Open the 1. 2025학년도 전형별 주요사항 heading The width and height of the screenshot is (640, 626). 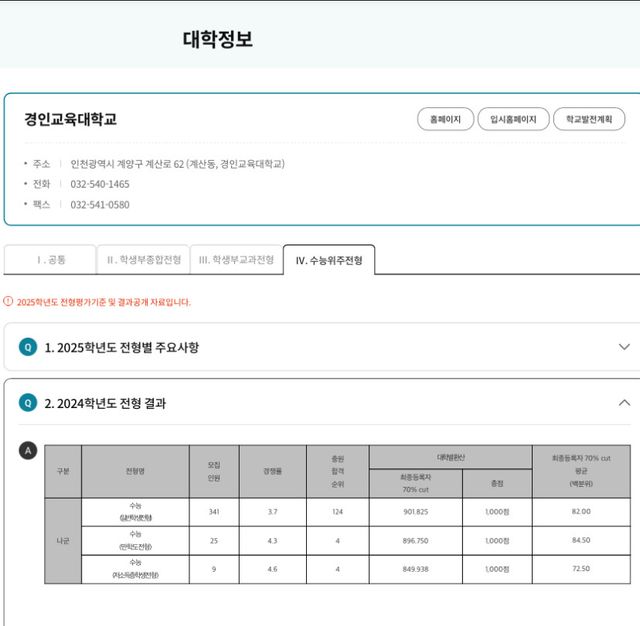(x=122, y=347)
